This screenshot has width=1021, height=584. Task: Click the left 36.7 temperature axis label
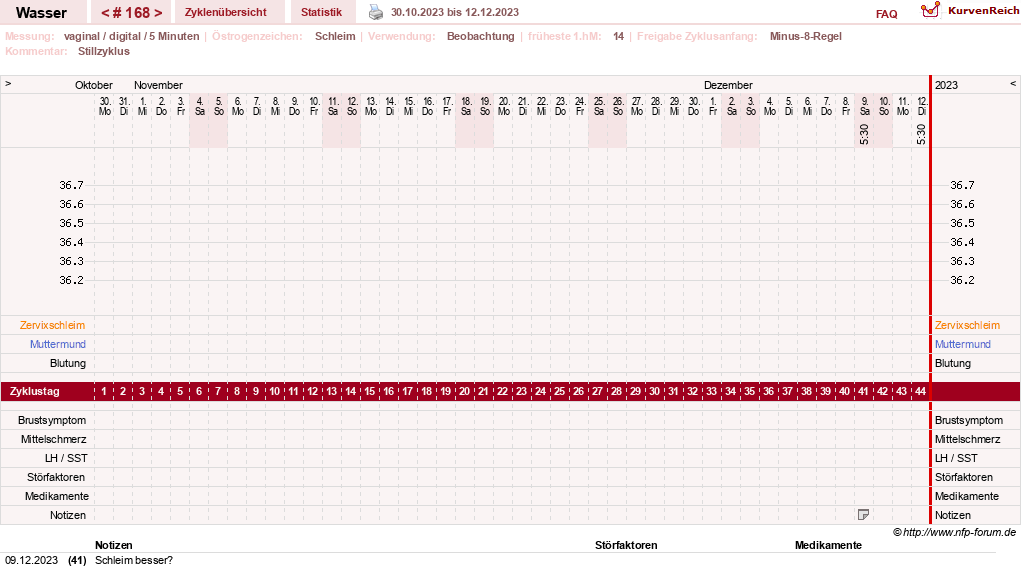click(72, 186)
